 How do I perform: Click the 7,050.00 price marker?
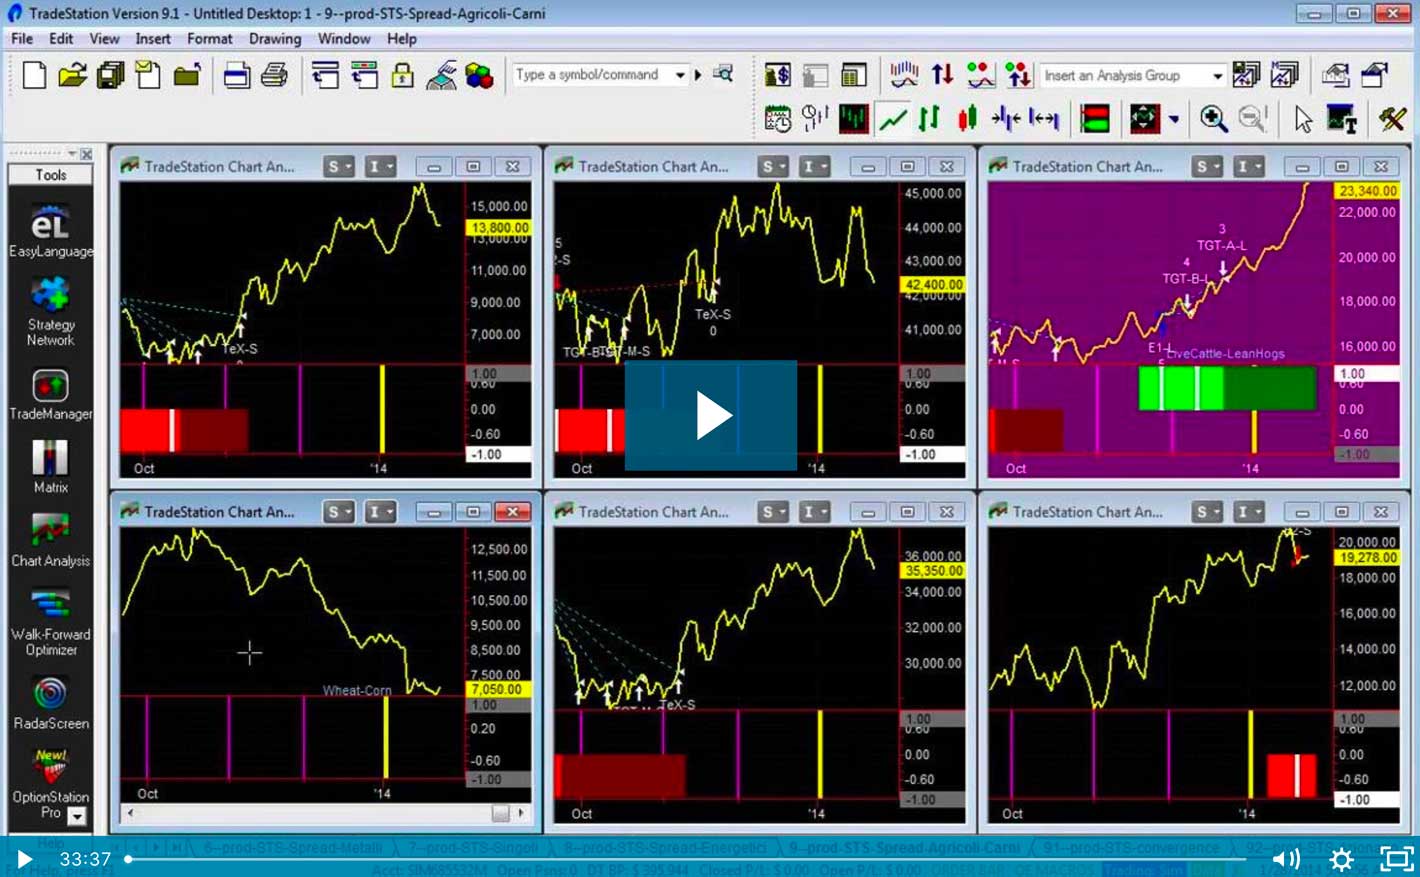point(498,689)
